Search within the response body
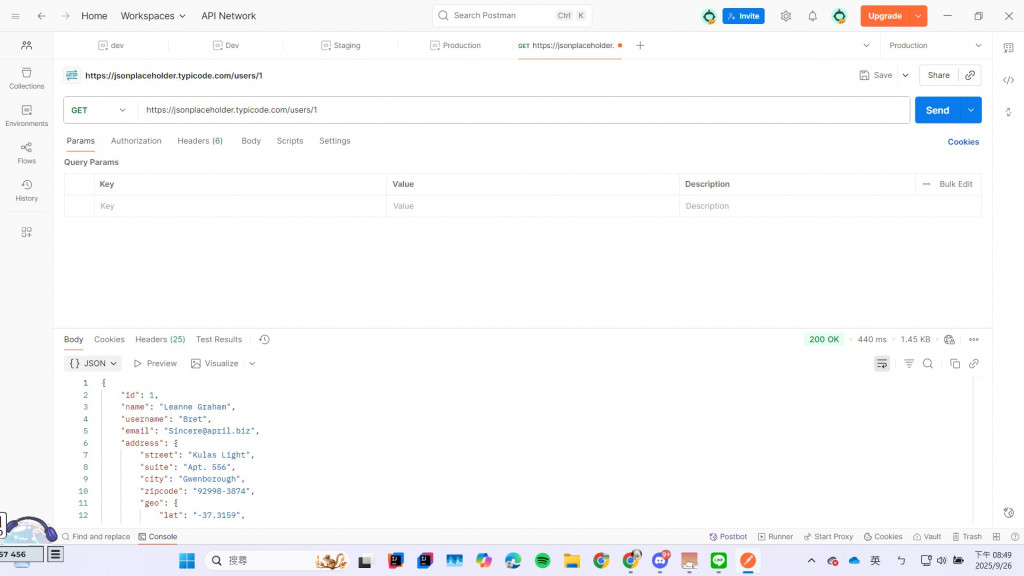 coord(927,363)
